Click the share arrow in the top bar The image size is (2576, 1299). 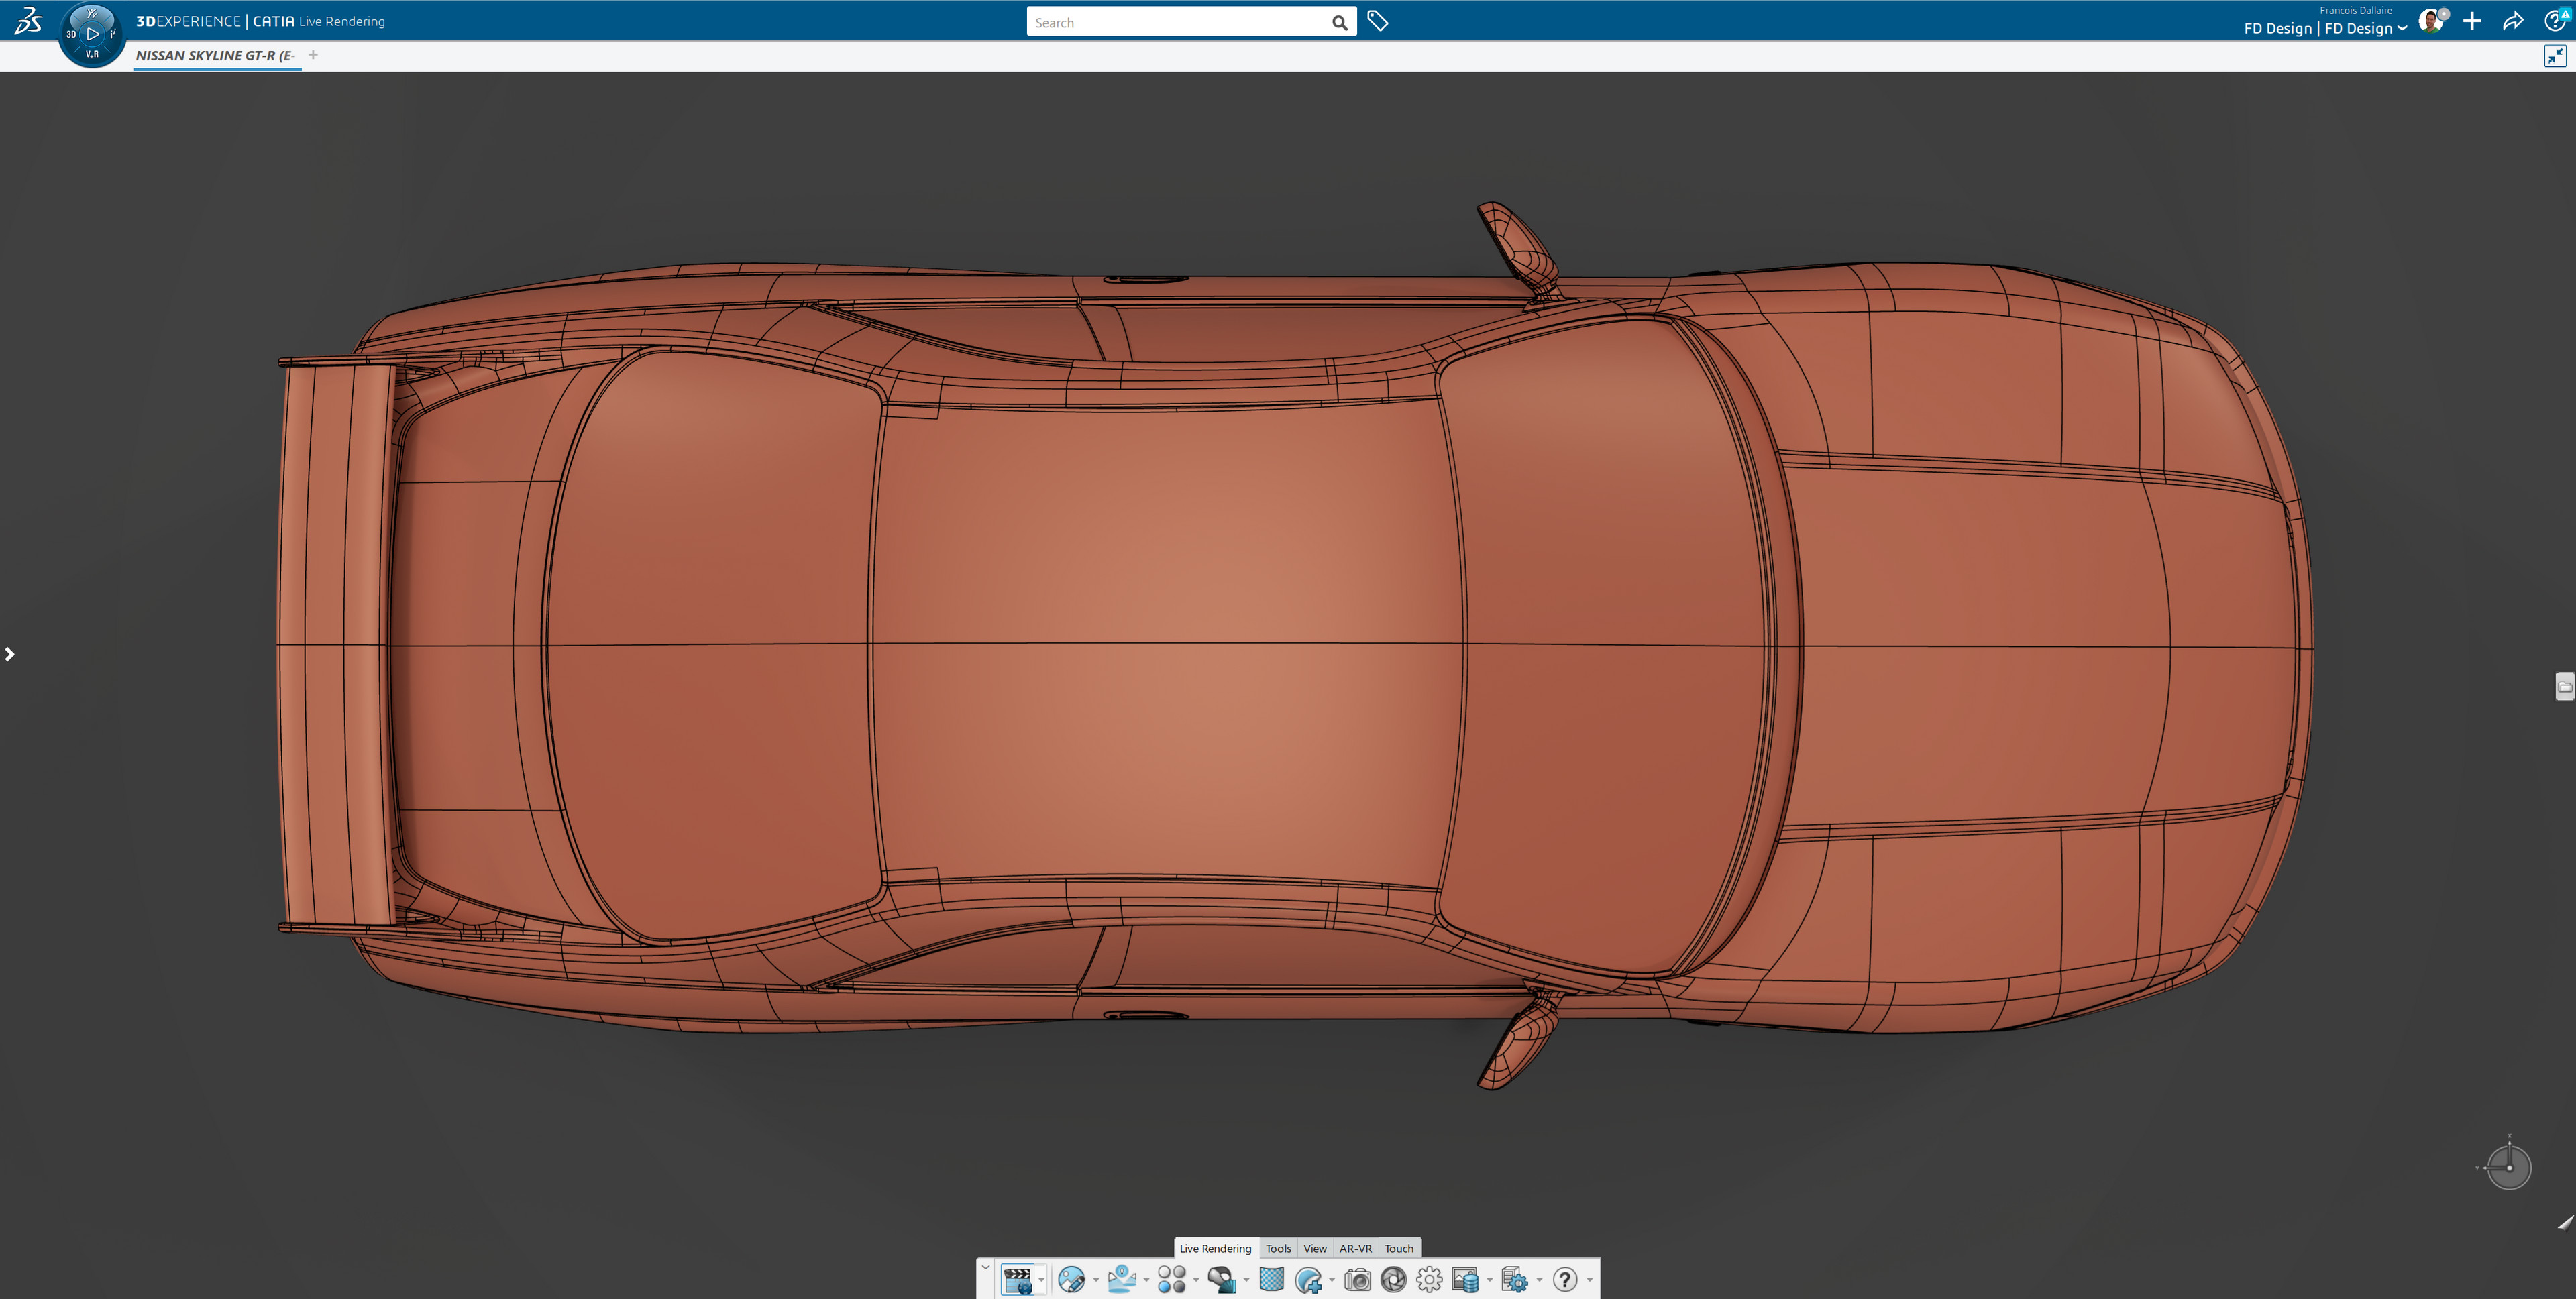[2513, 20]
